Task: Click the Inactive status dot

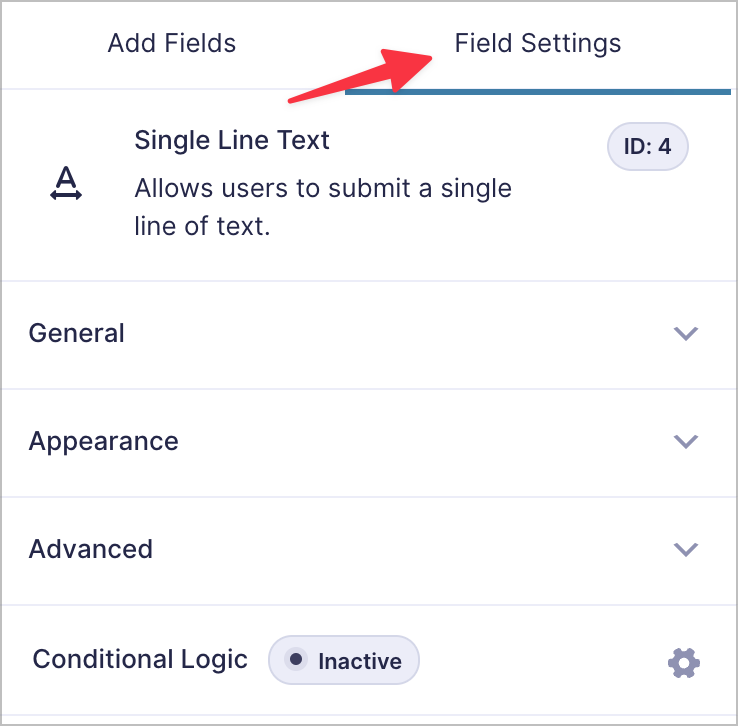Action: tap(296, 659)
